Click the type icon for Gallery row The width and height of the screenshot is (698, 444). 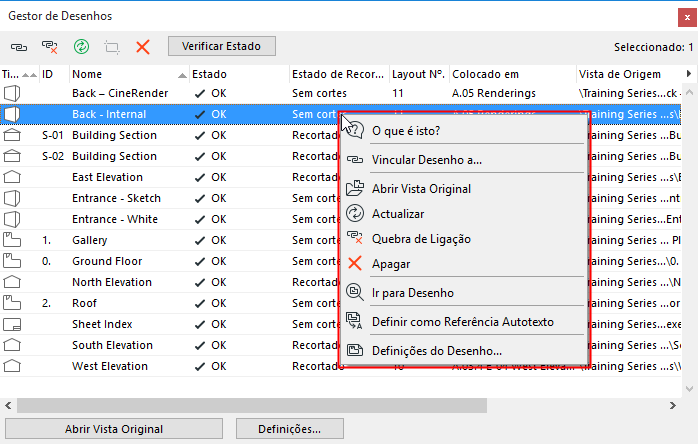pos(12,240)
